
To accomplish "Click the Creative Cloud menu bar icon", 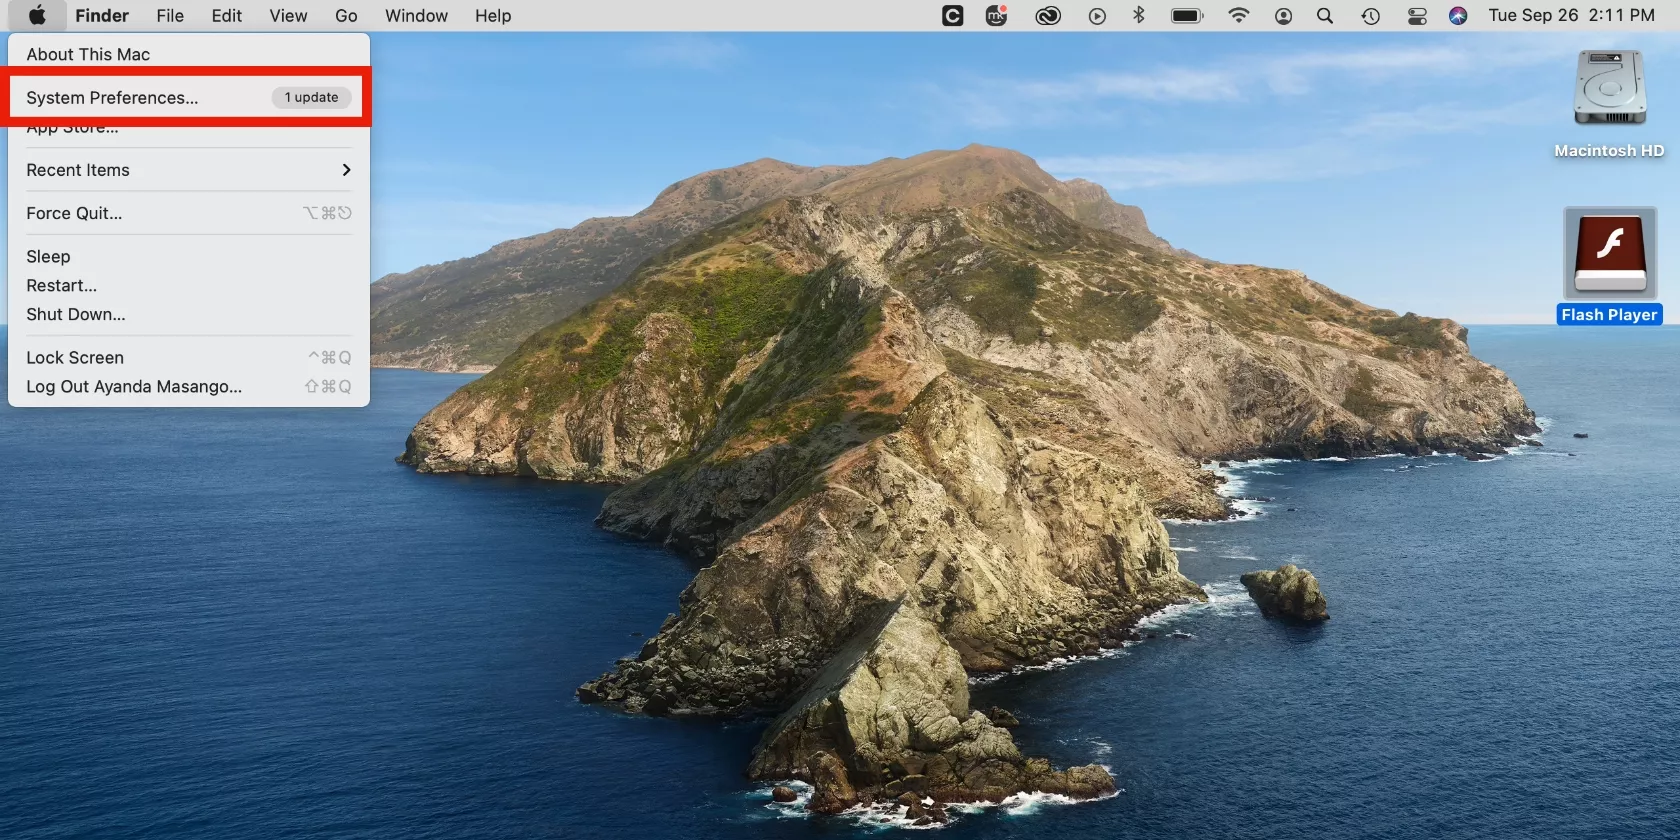I will (1047, 16).
